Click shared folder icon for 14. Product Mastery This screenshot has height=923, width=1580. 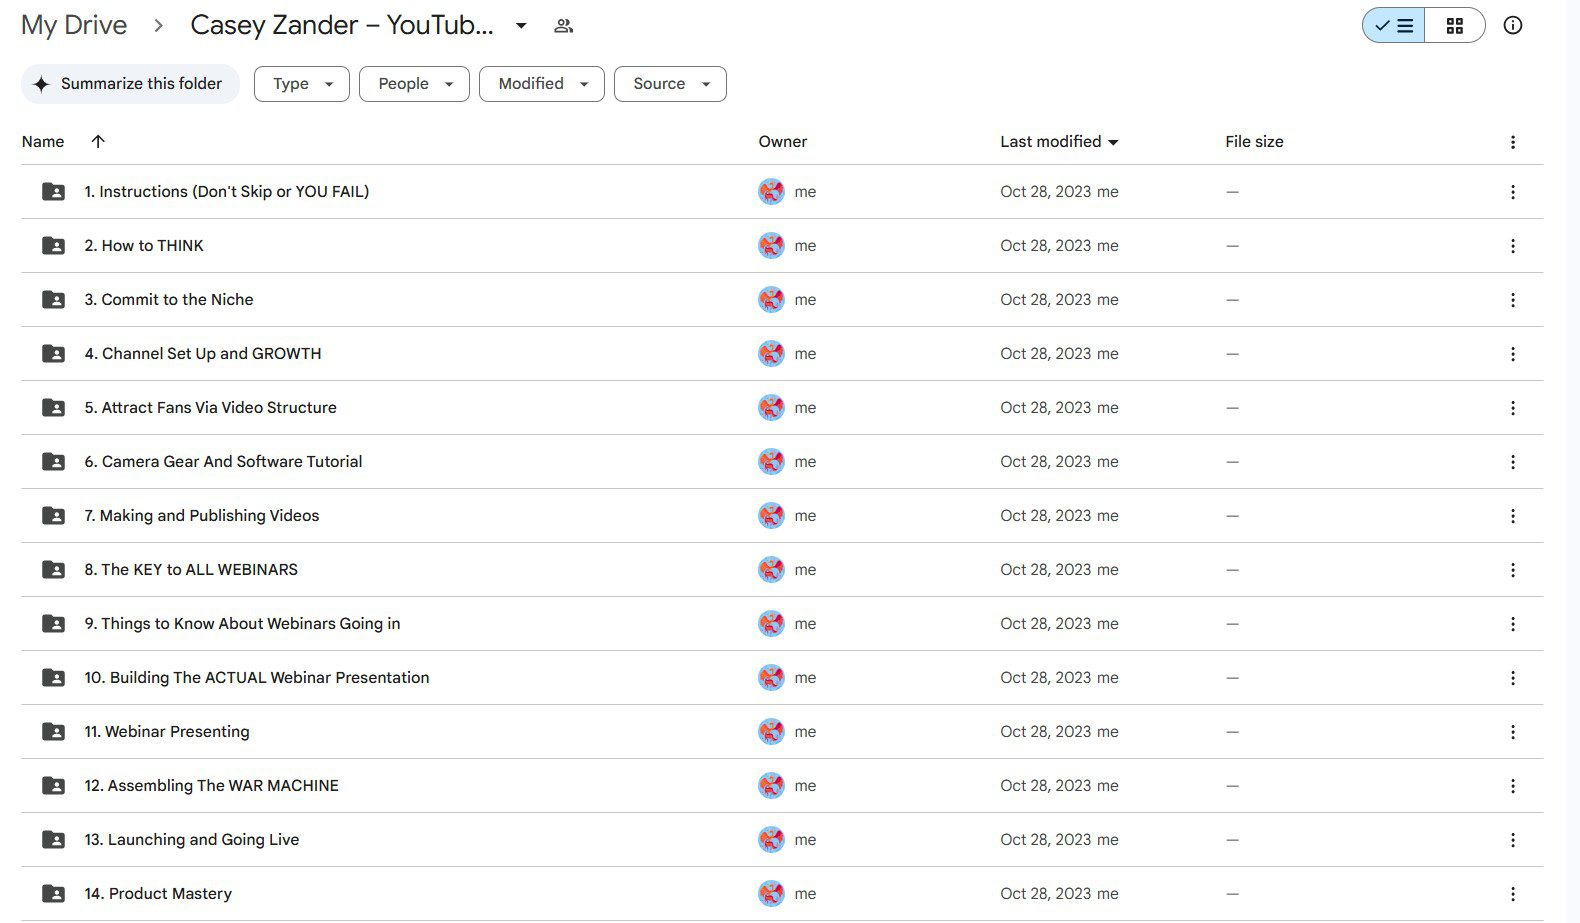click(53, 894)
